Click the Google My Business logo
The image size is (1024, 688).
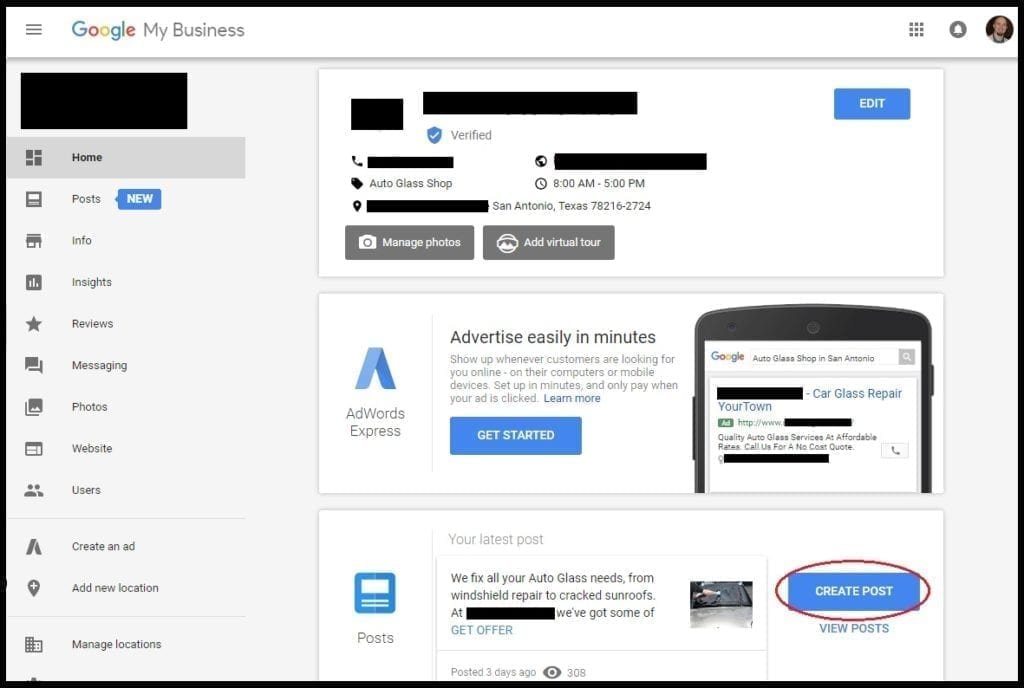point(158,30)
